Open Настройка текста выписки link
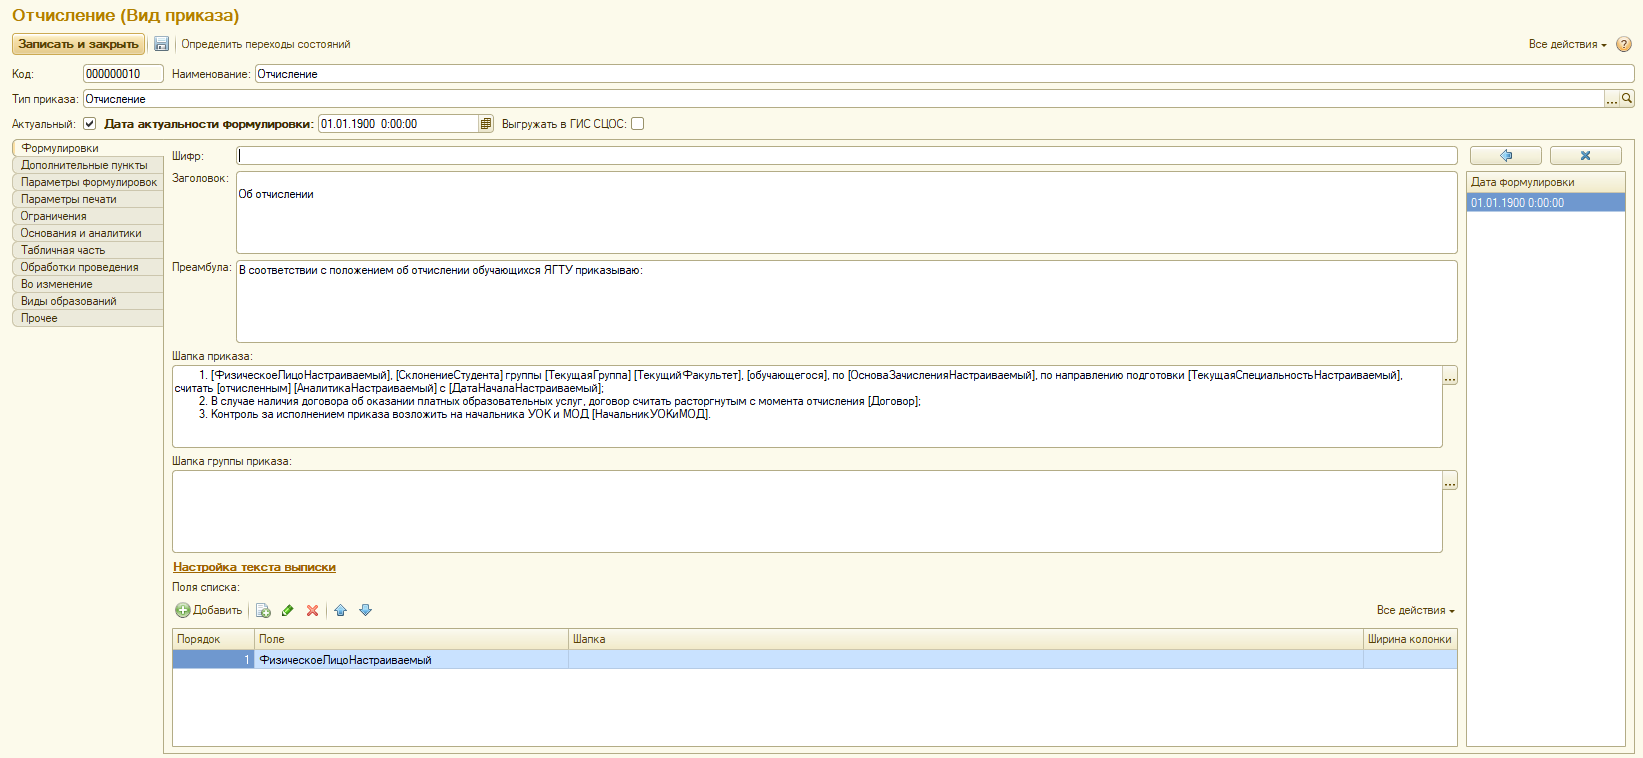The width and height of the screenshot is (1643, 758). click(x=254, y=567)
